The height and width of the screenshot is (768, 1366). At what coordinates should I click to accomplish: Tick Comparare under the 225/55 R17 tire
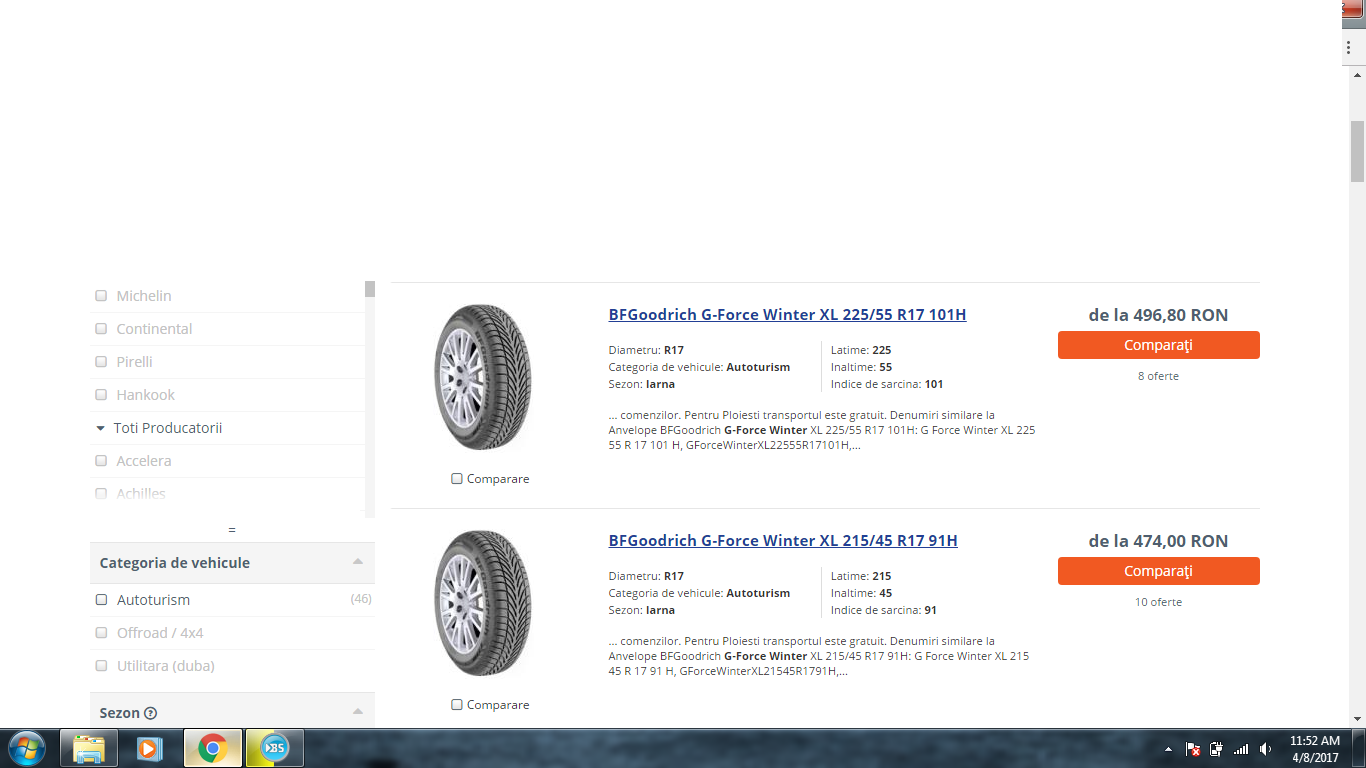pos(457,479)
